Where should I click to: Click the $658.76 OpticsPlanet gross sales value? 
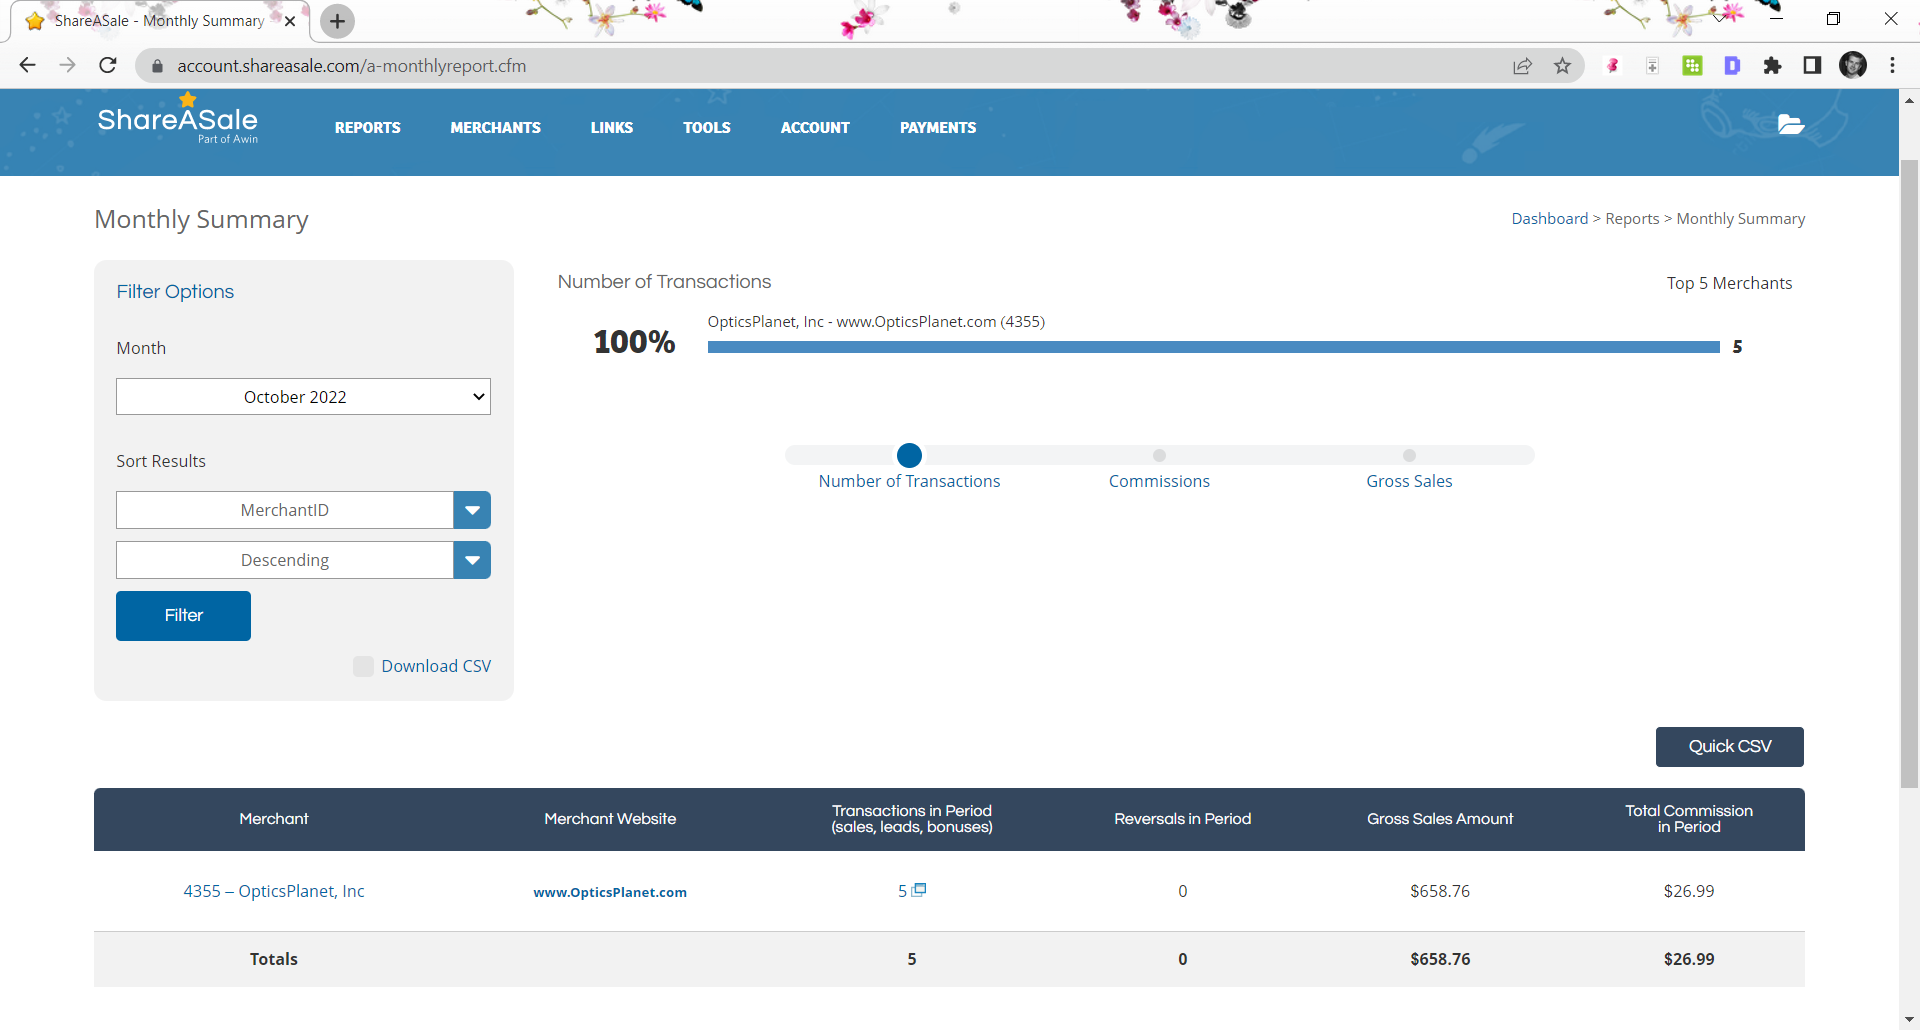[x=1440, y=891]
